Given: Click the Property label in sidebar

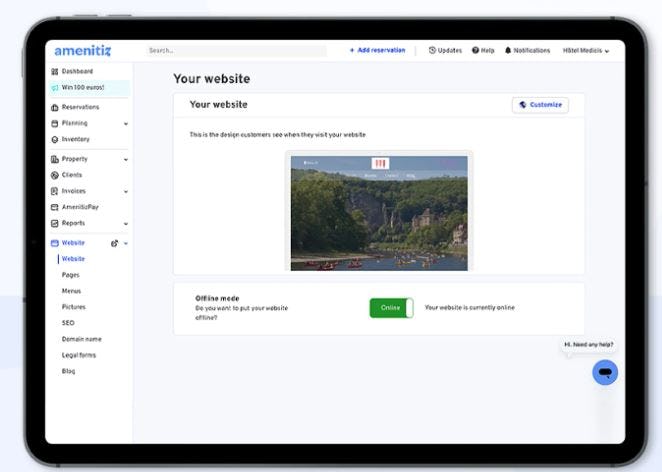Looking at the screenshot, I should pyautogui.click(x=74, y=159).
